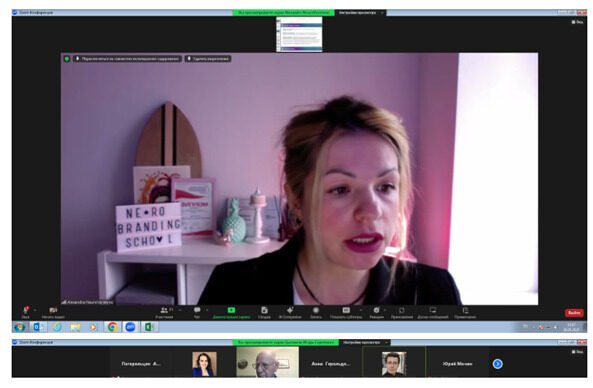The width and height of the screenshot is (593, 388).
Task: Click the Windows Start button
Action: pos(20,327)
